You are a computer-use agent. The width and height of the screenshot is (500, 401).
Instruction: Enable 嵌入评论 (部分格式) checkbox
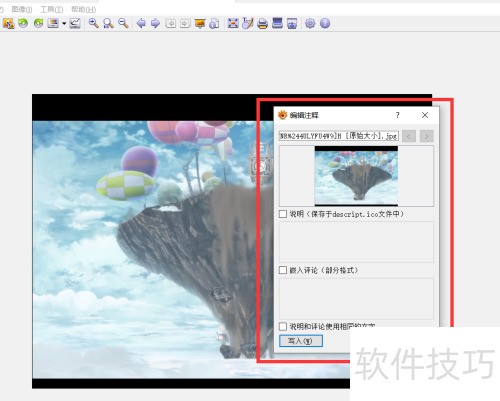click(283, 270)
